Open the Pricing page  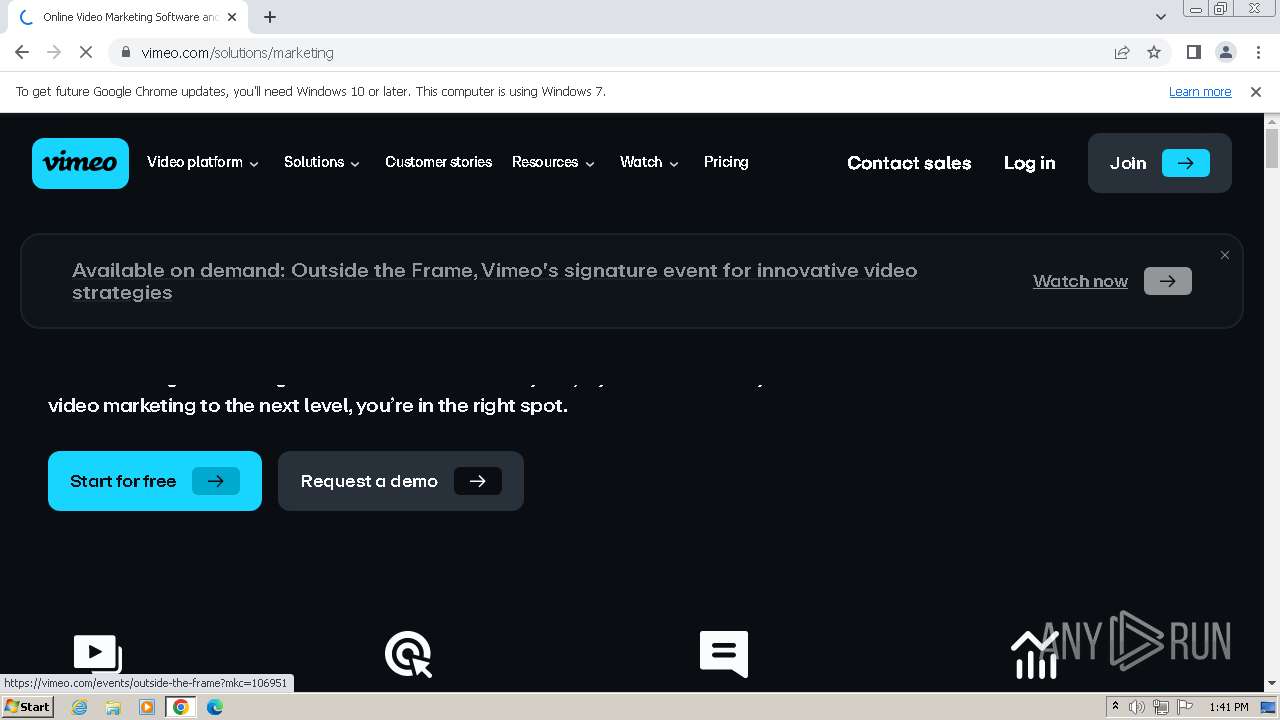coord(726,162)
